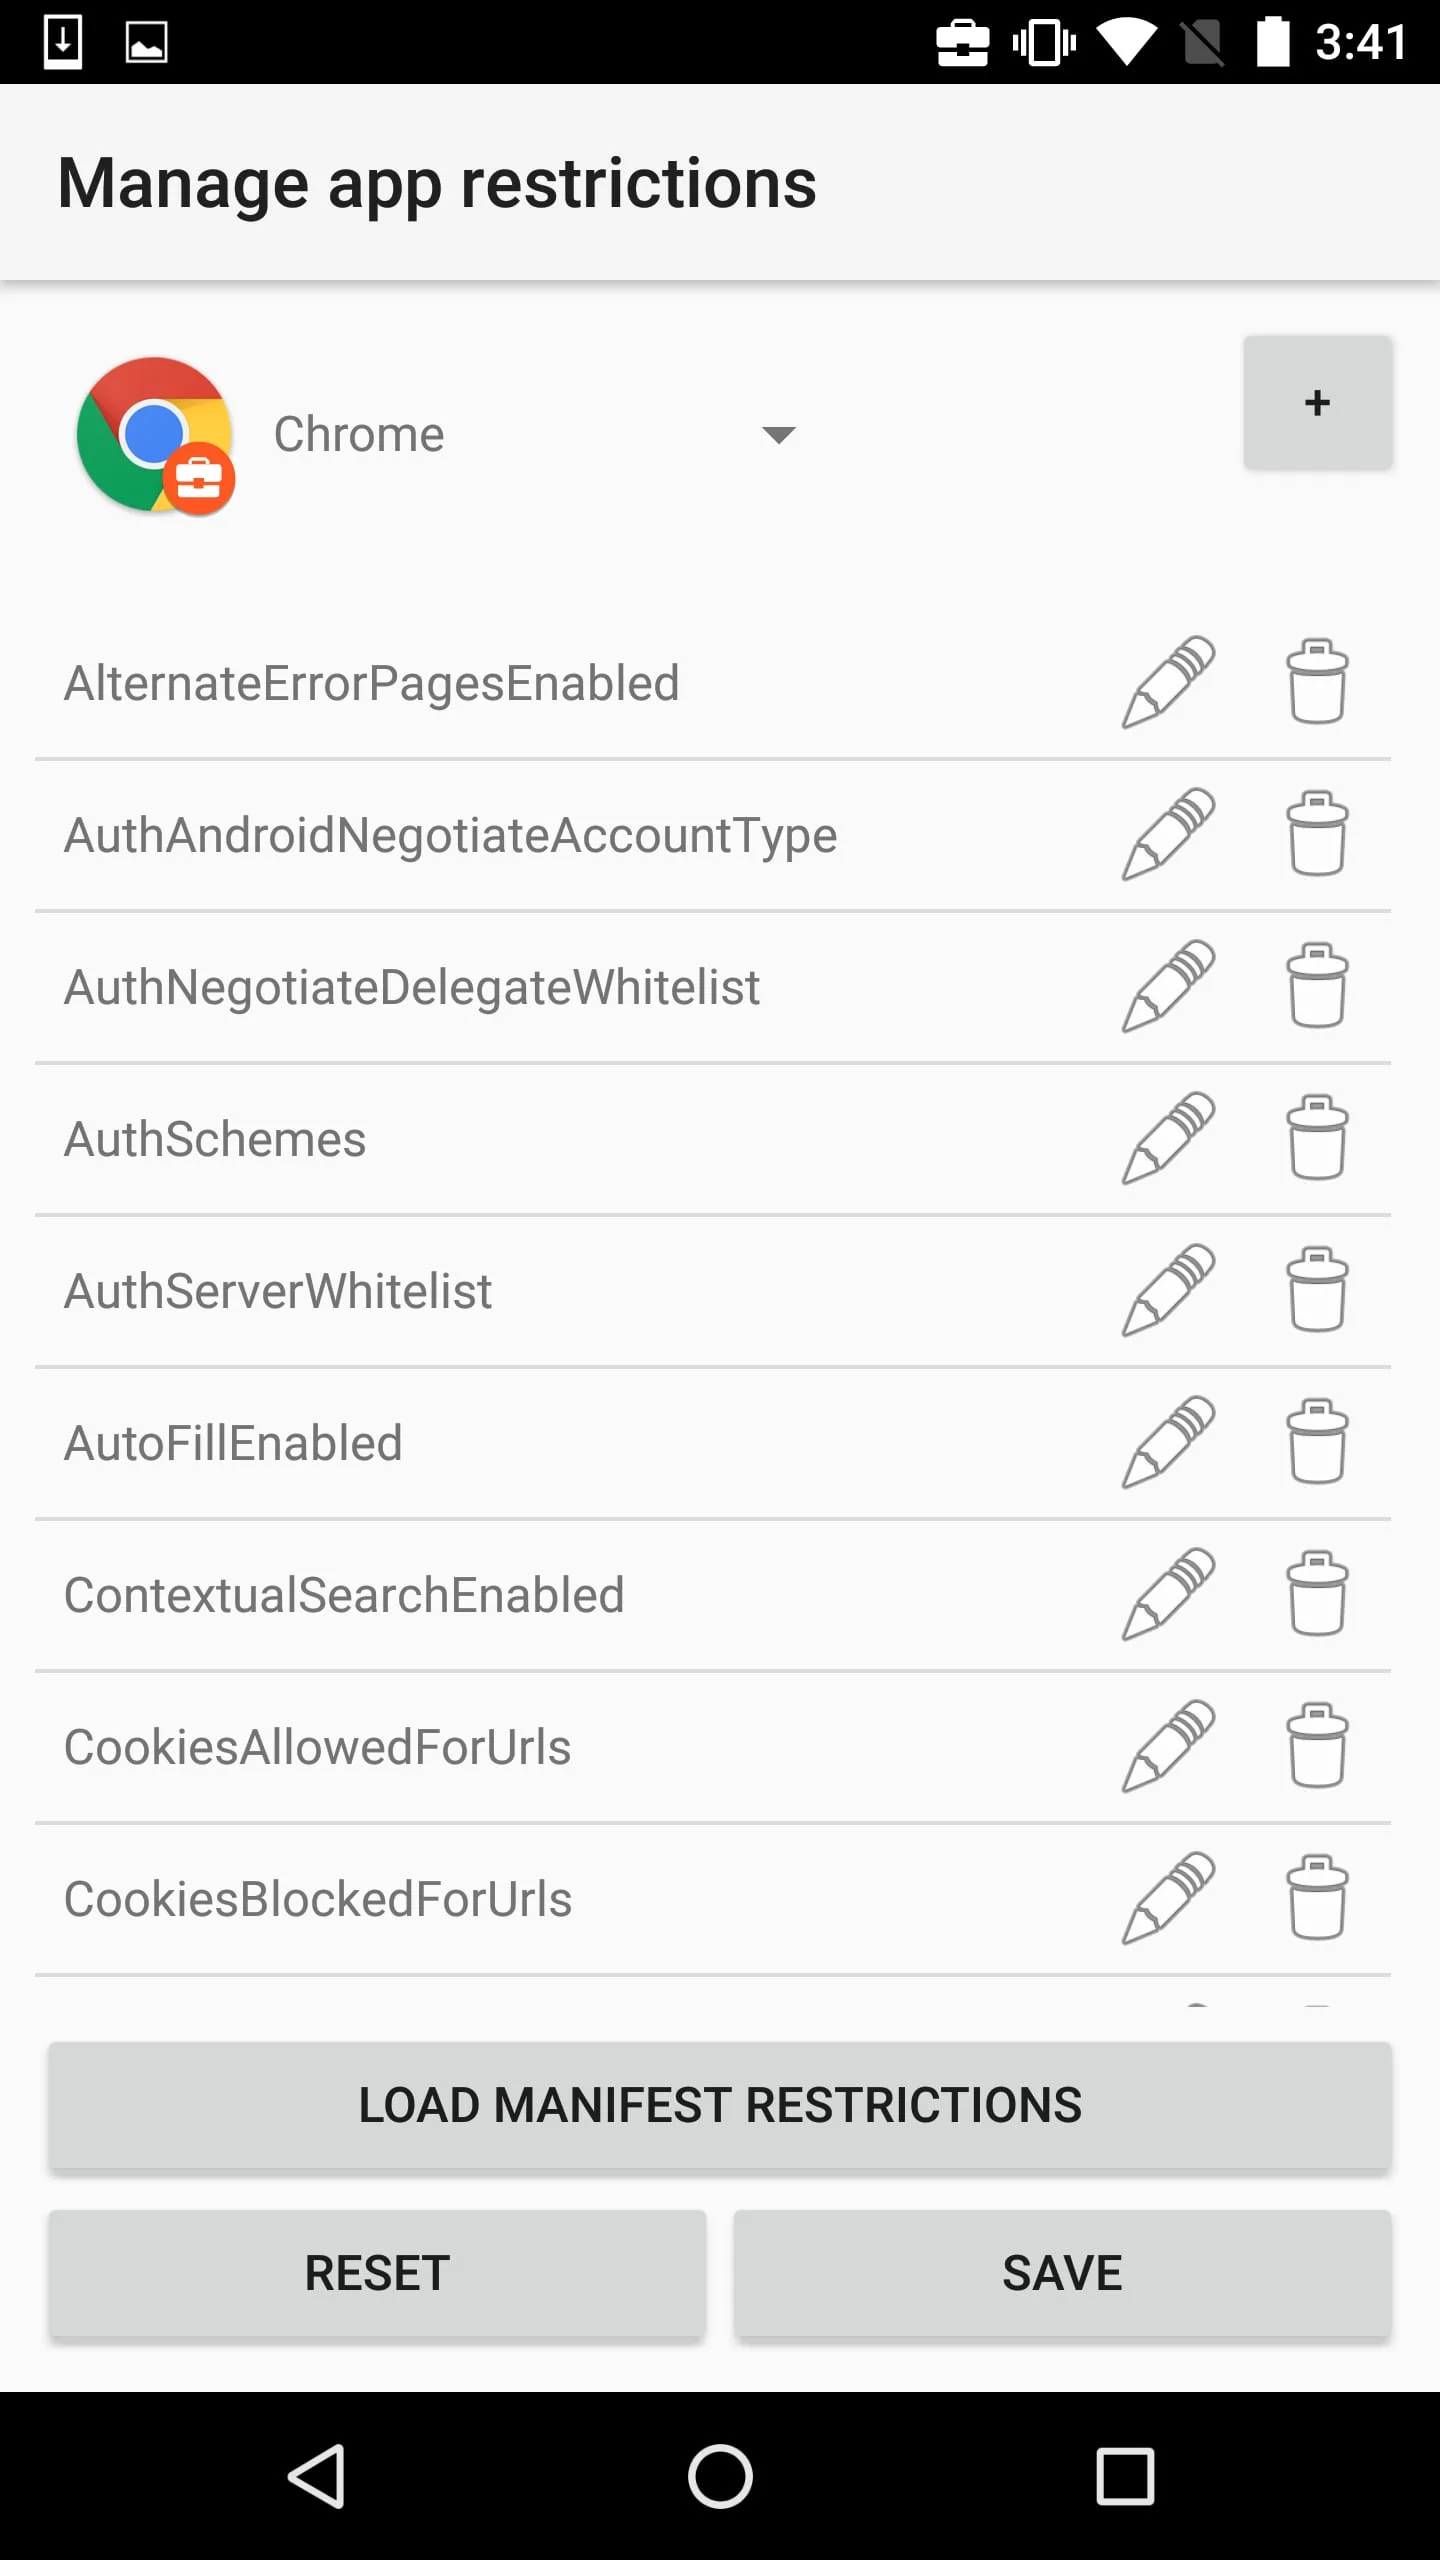Tap the Android back navigation button

pyautogui.click(x=317, y=2476)
